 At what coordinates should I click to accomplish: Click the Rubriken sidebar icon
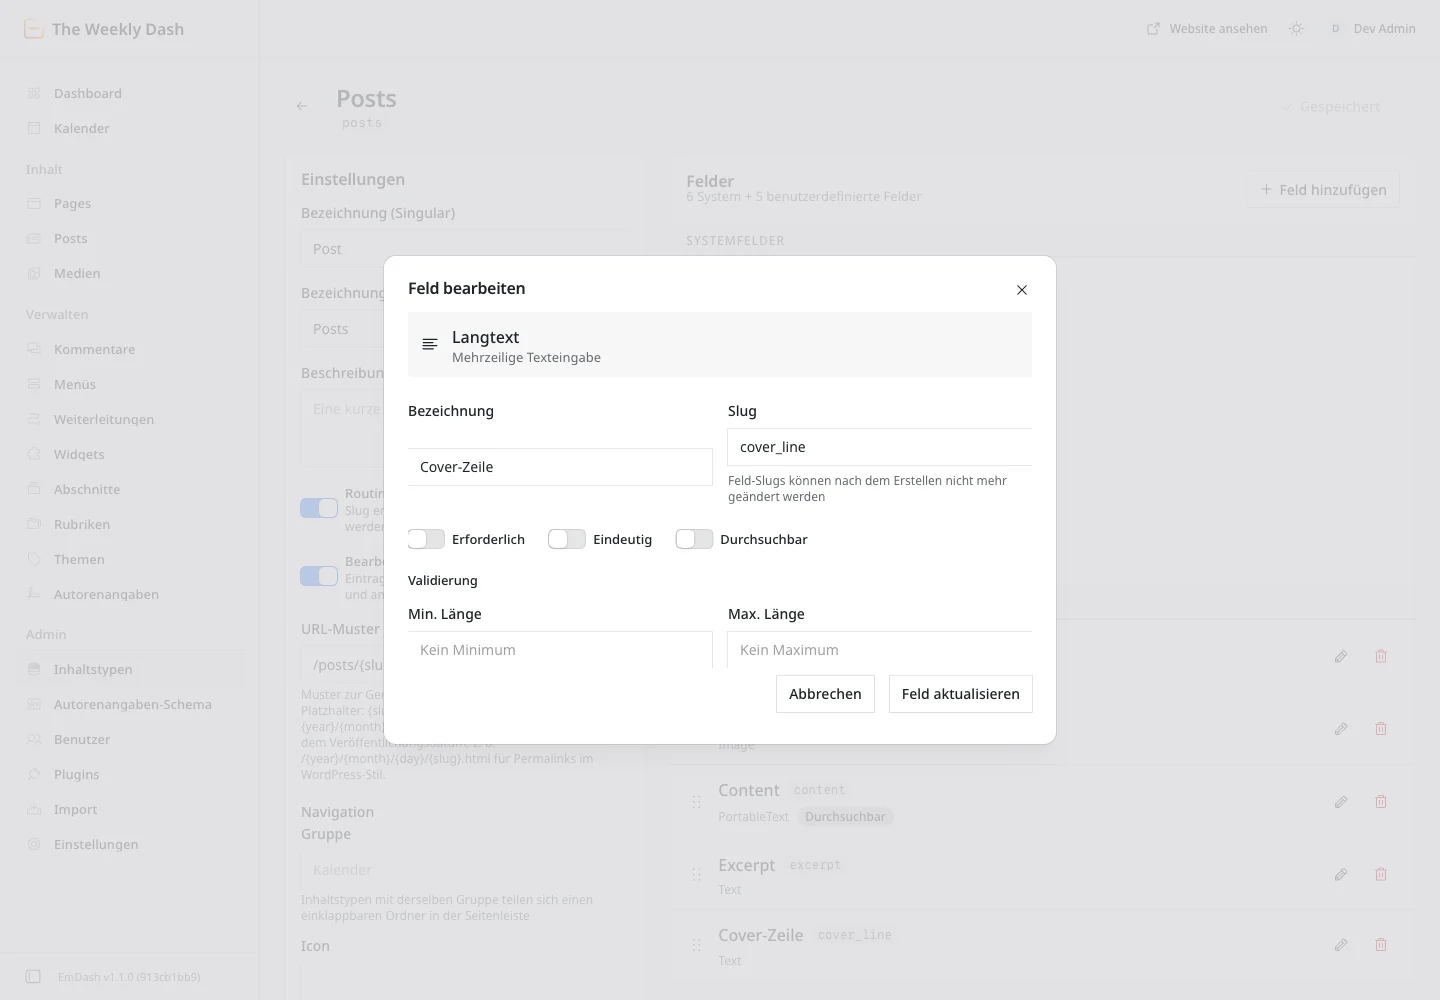(x=34, y=524)
